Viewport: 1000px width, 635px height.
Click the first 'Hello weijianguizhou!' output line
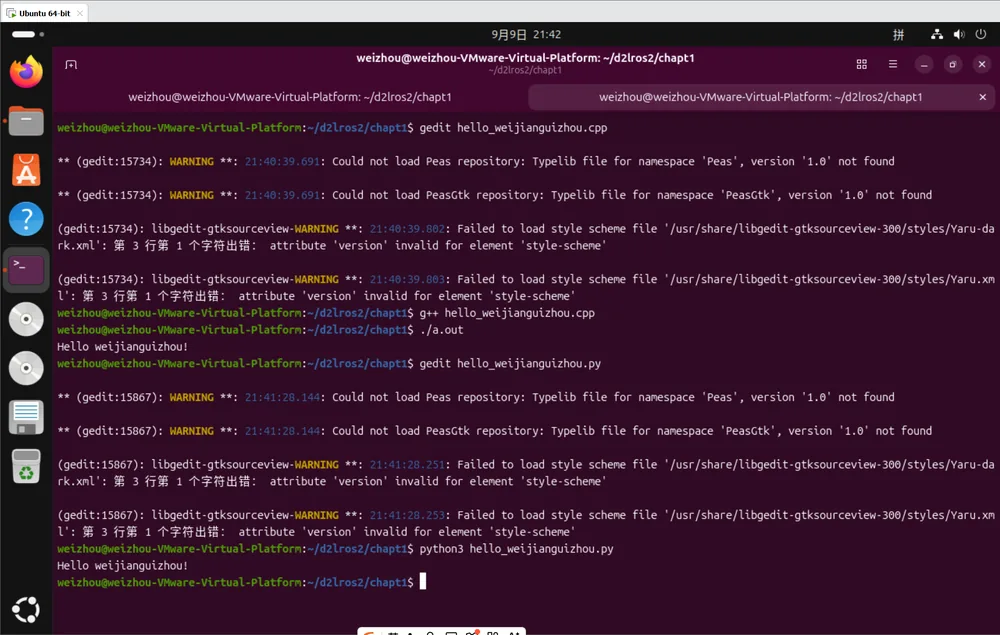point(122,347)
